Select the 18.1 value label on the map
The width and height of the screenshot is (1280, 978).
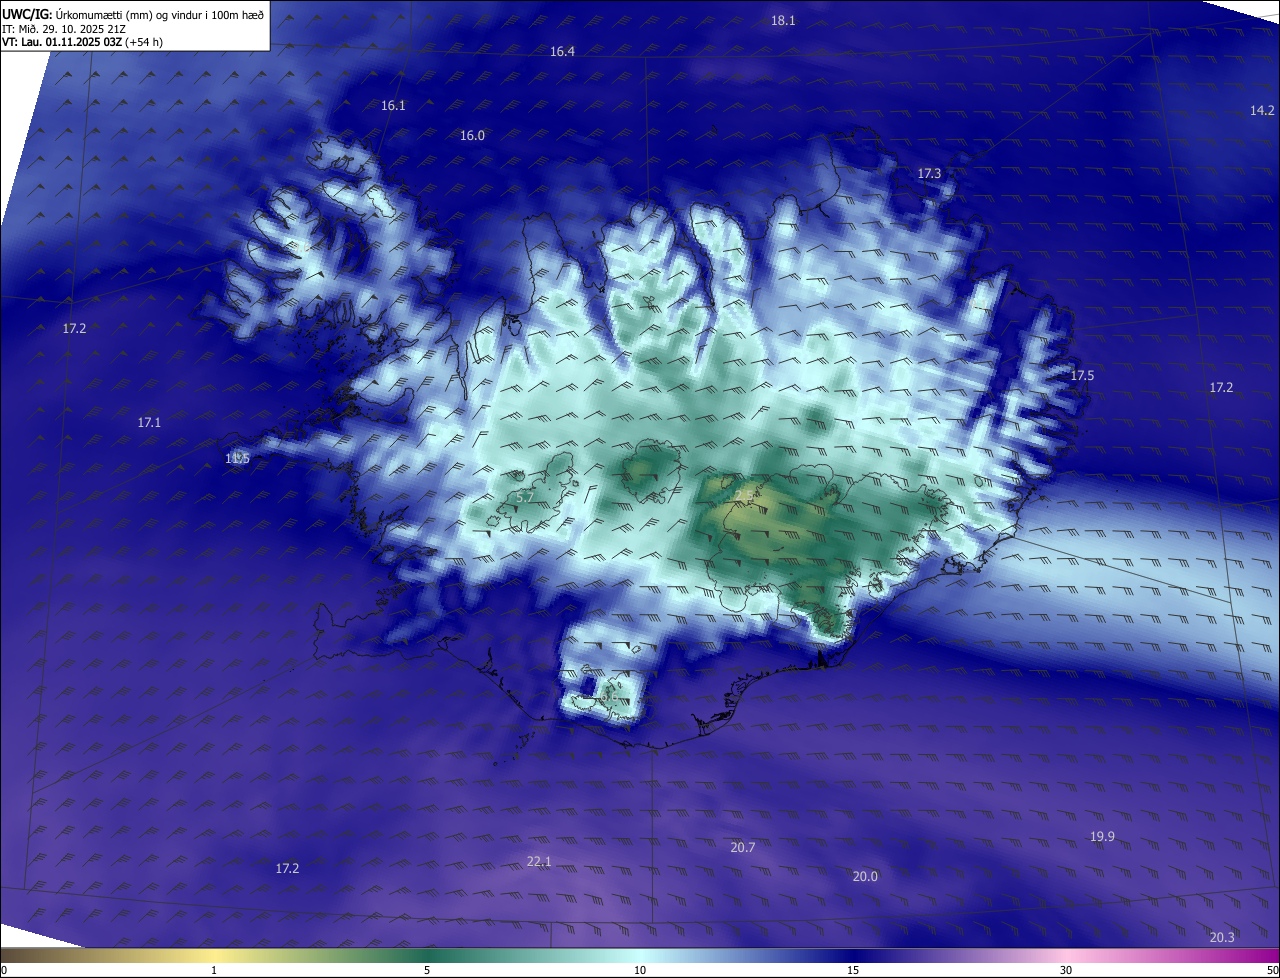(783, 21)
